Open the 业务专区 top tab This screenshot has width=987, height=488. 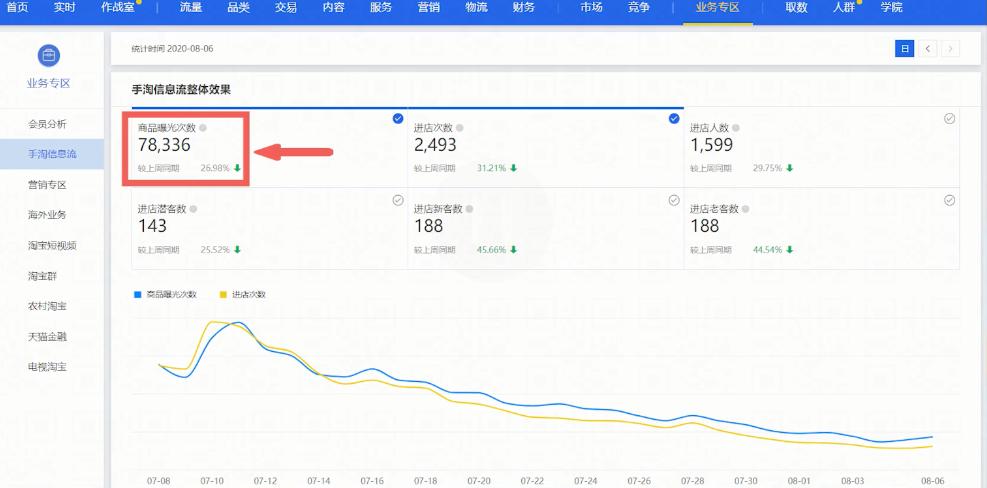point(718,8)
